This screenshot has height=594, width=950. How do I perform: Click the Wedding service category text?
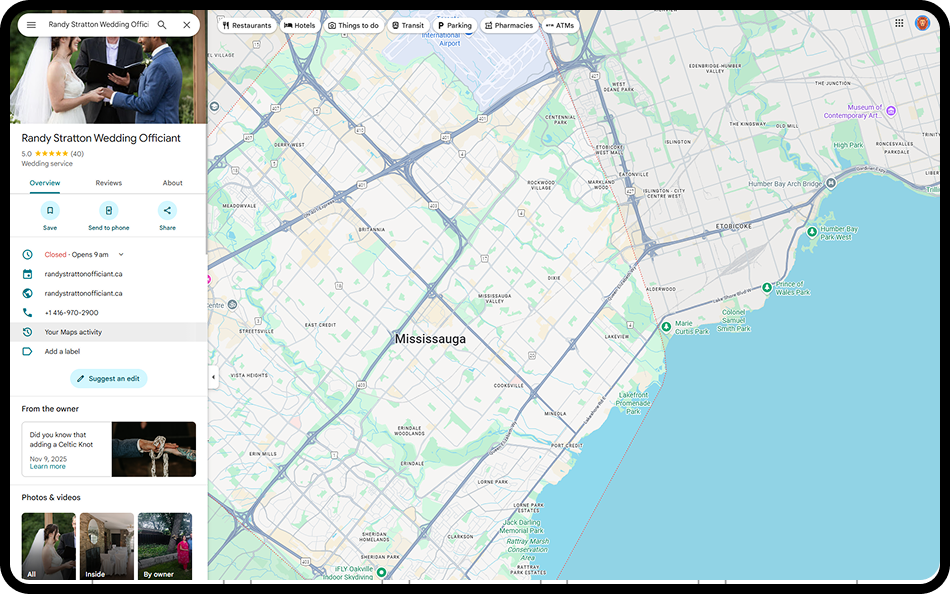click(47, 164)
